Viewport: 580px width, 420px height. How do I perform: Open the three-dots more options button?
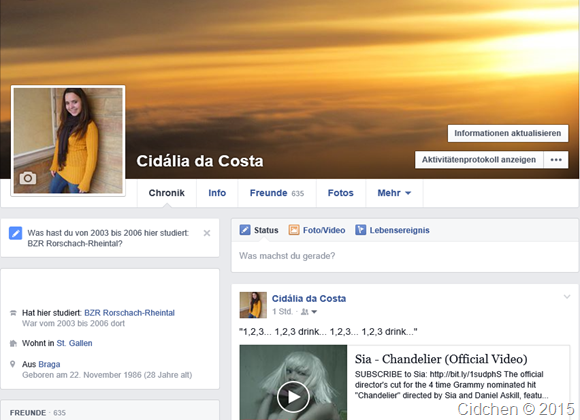coord(556,159)
